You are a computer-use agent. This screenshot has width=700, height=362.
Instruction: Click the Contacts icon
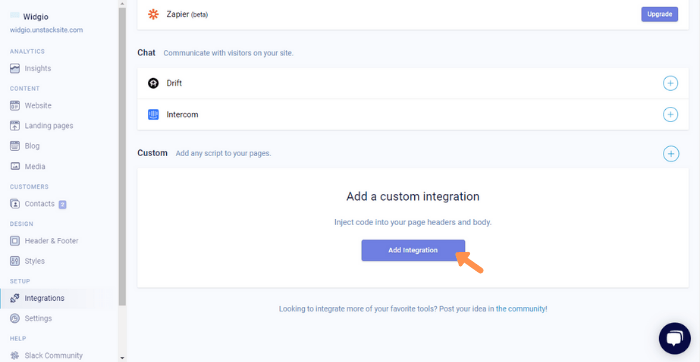click(x=15, y=204)
